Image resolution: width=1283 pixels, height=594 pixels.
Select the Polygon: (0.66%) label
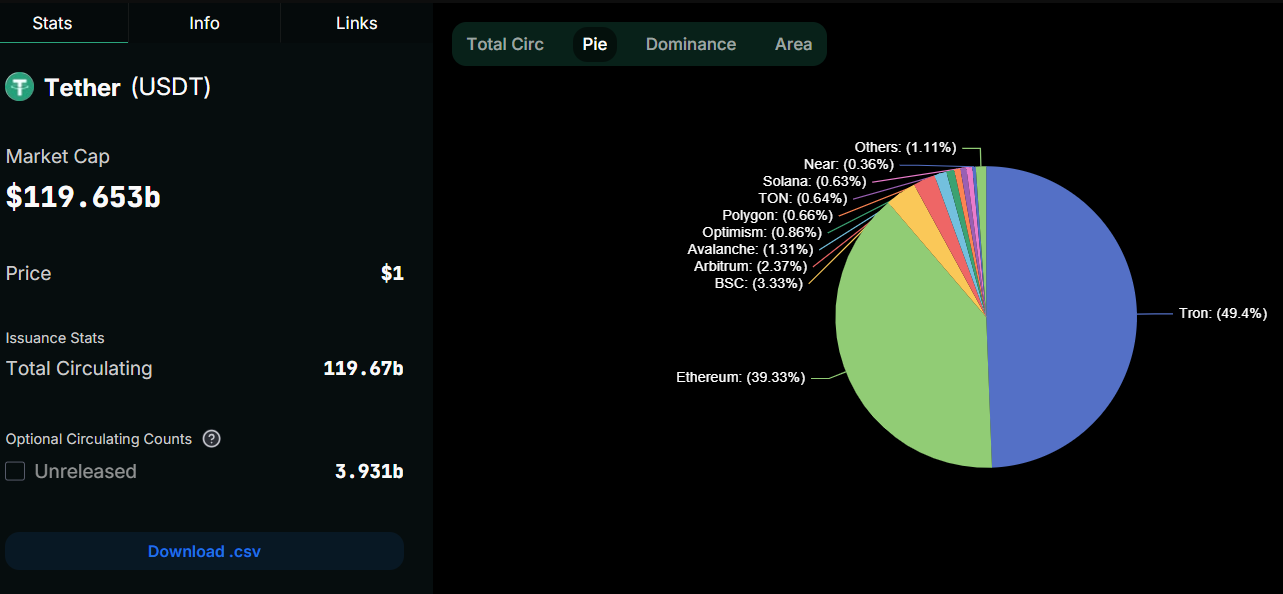click(777, 215)
